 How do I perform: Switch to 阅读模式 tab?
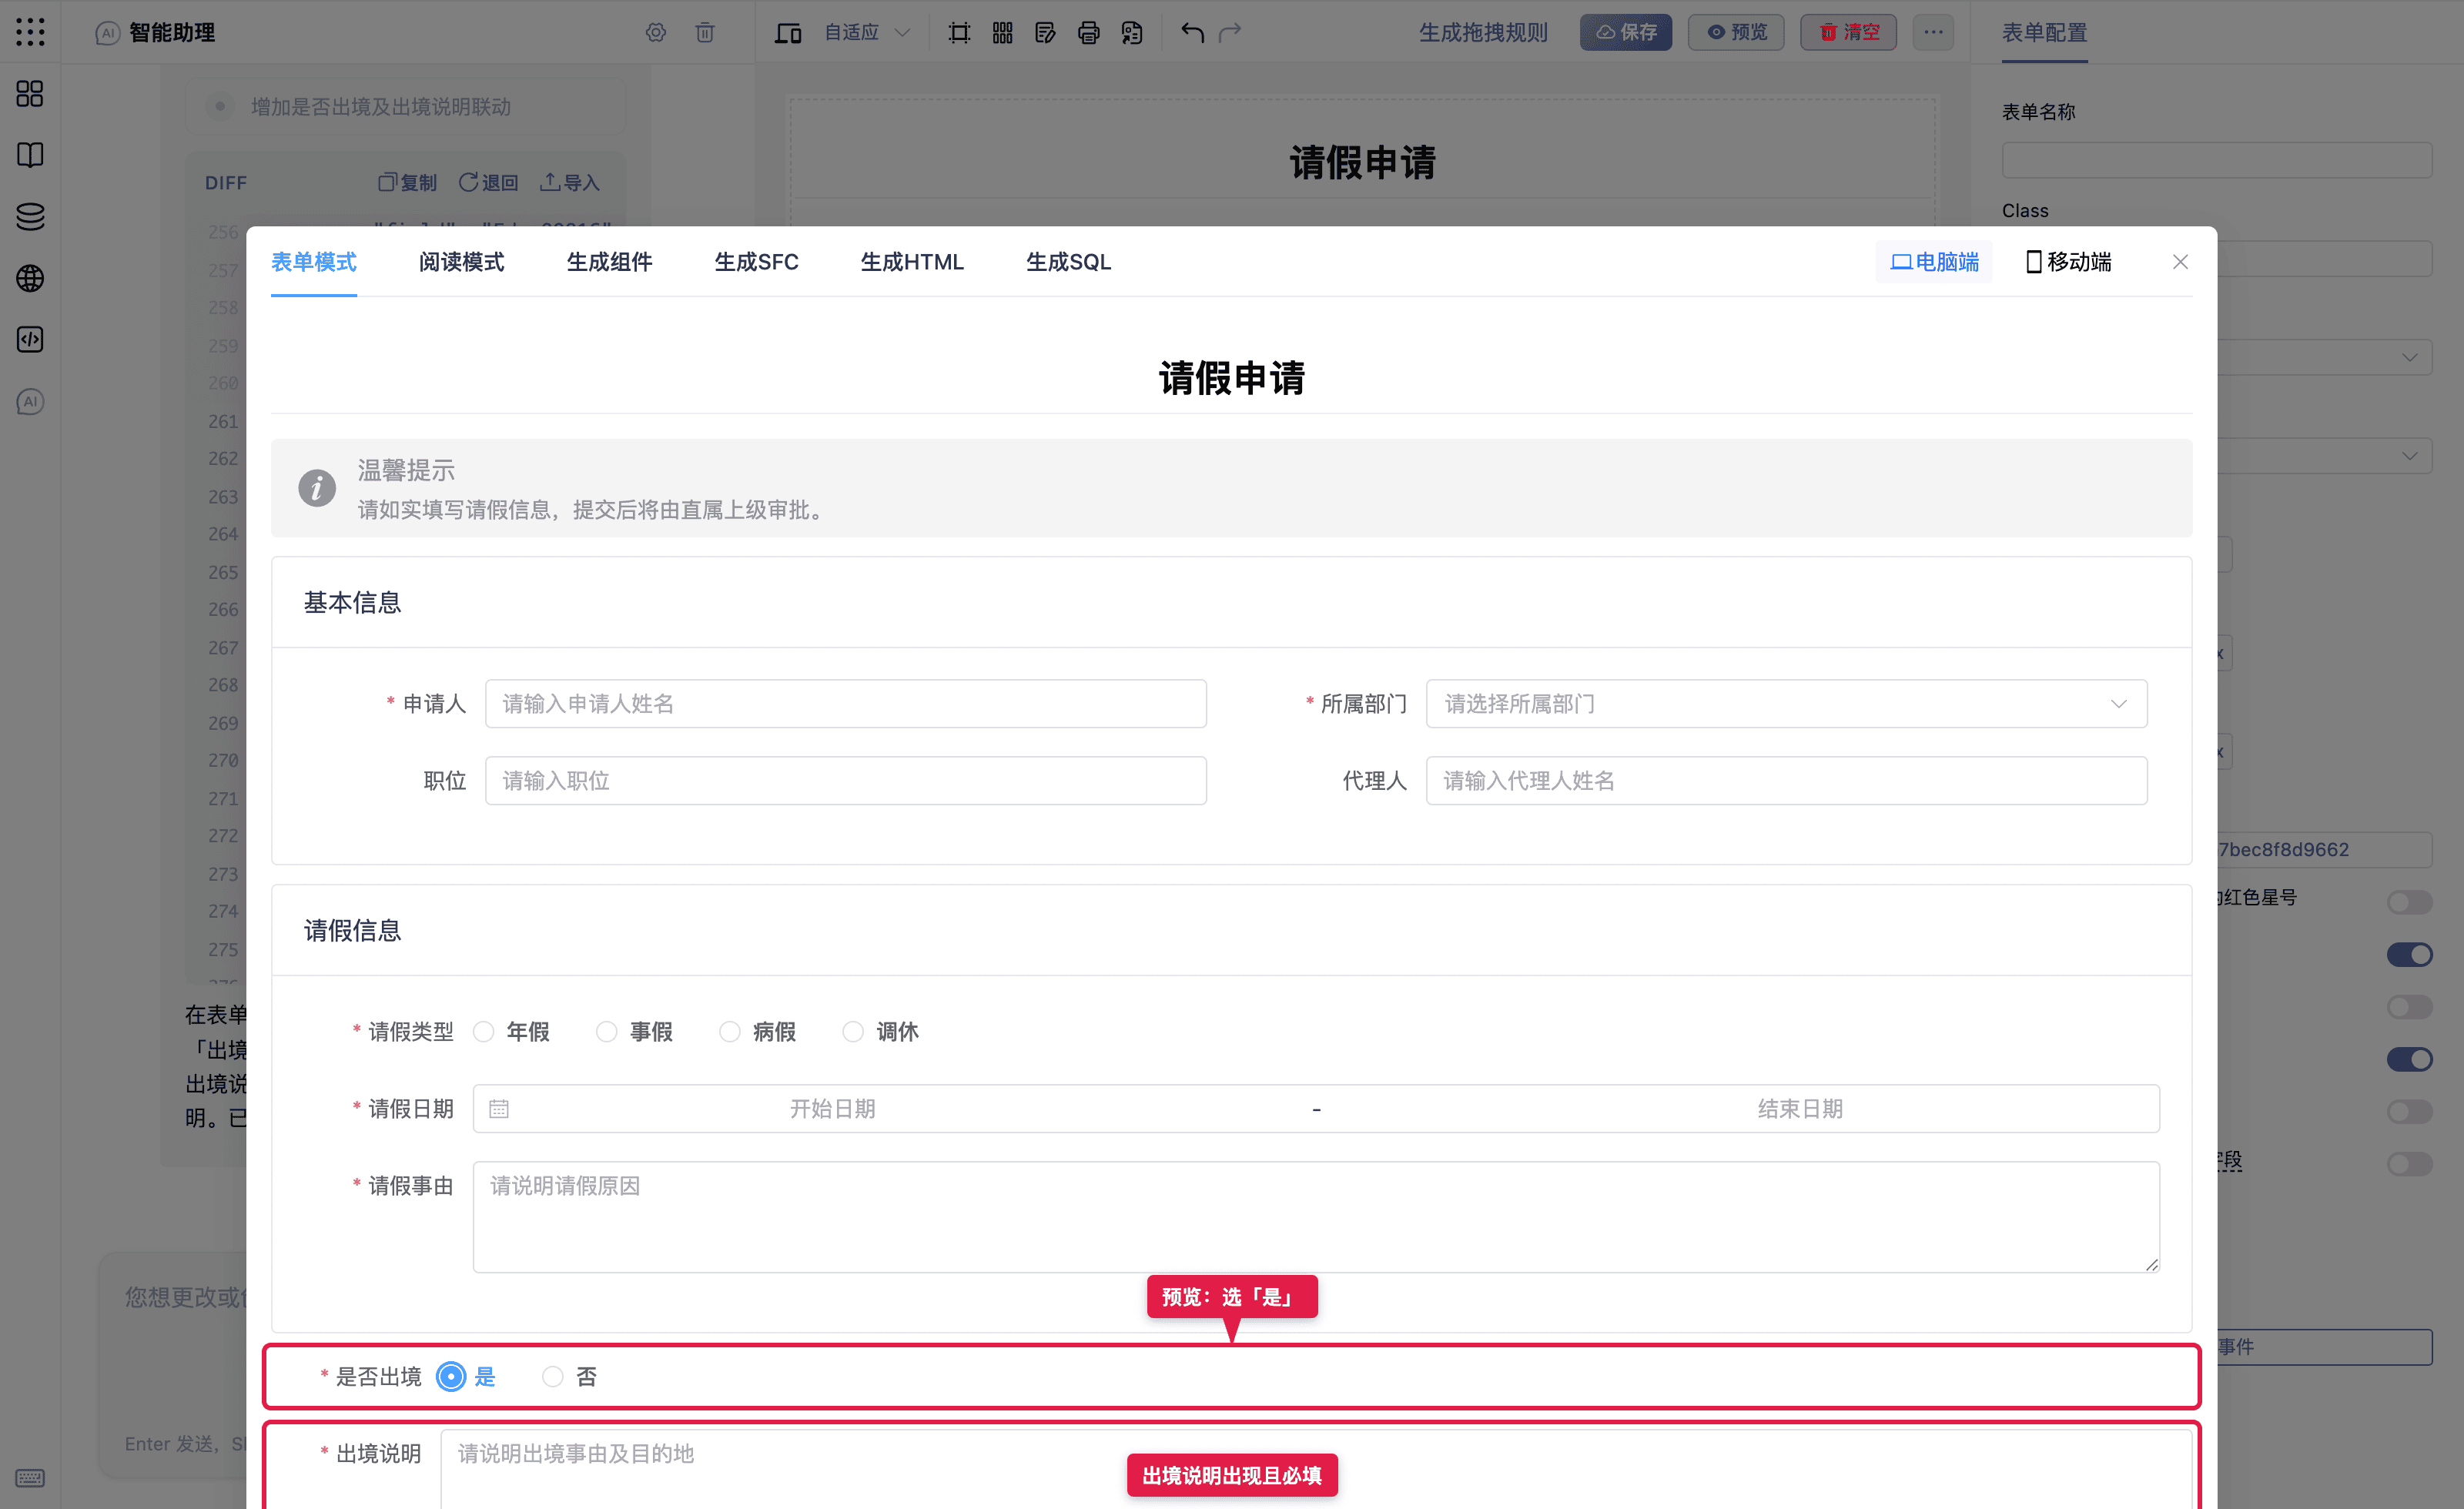click(x=461, y=262)
